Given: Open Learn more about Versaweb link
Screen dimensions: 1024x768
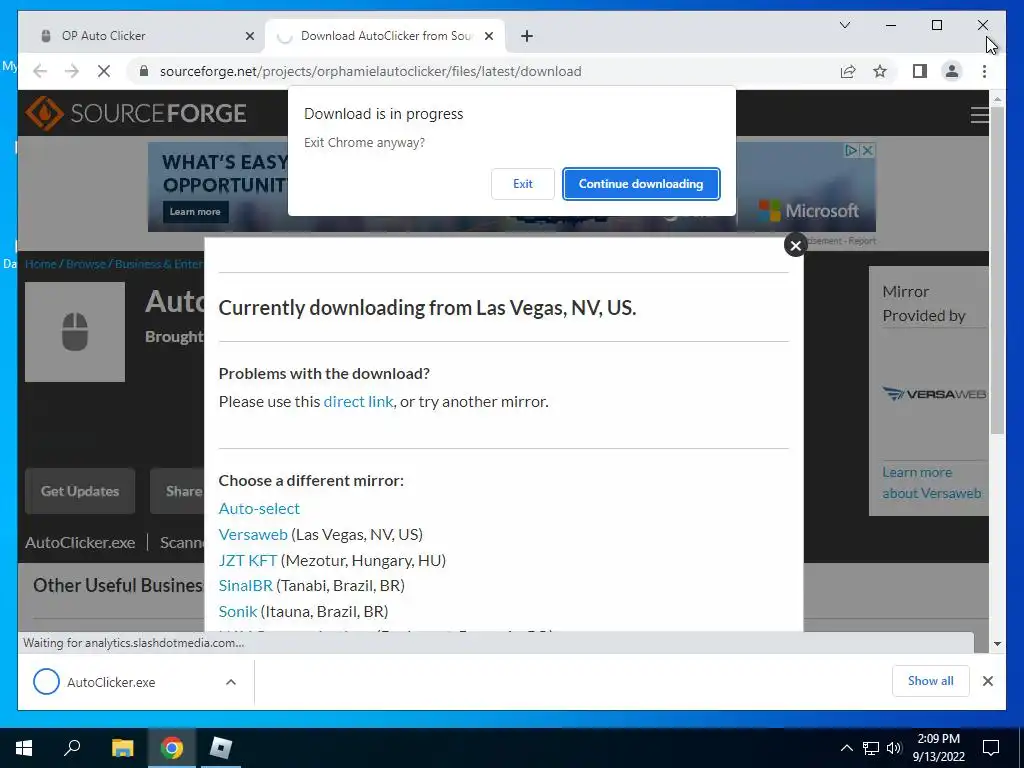Looking at the screenshot, I should pos(931,483).
